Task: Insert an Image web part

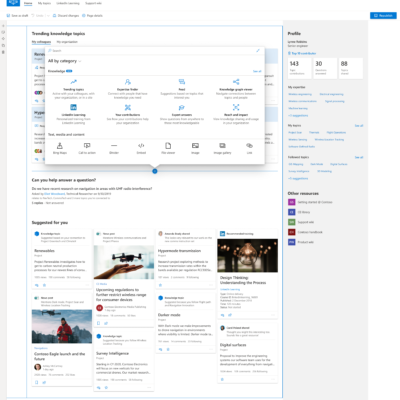Action: click(195, 148)
